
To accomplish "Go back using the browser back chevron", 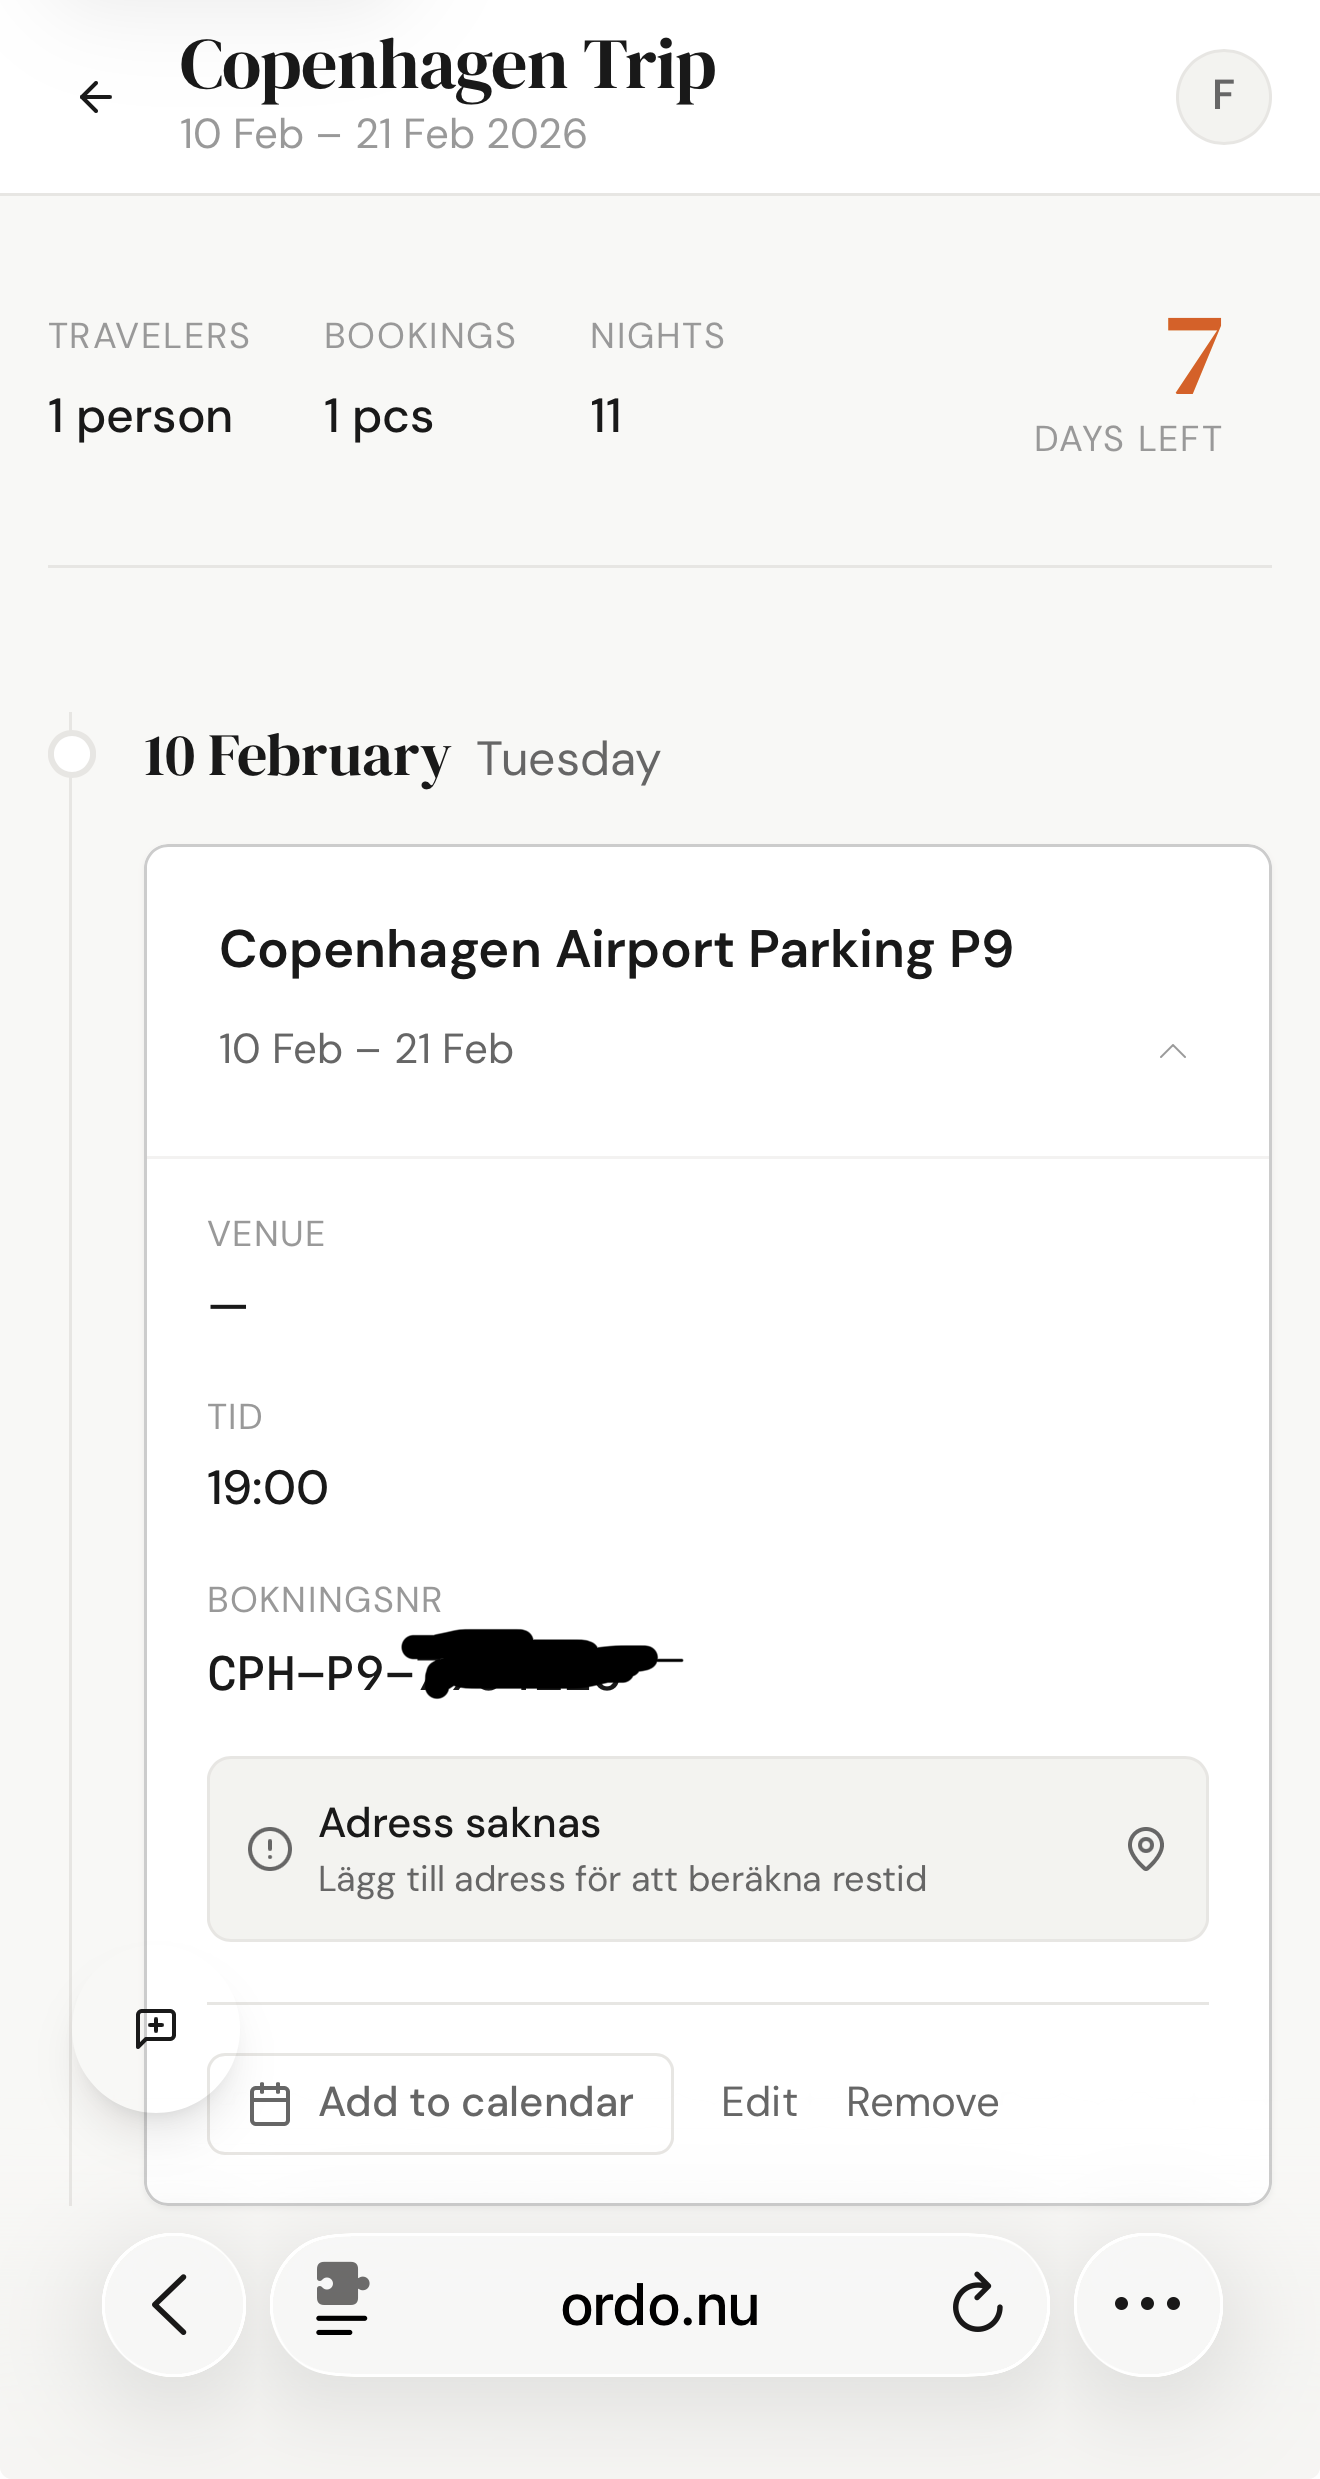I will pyautogui.click(x=172, y=2304).
